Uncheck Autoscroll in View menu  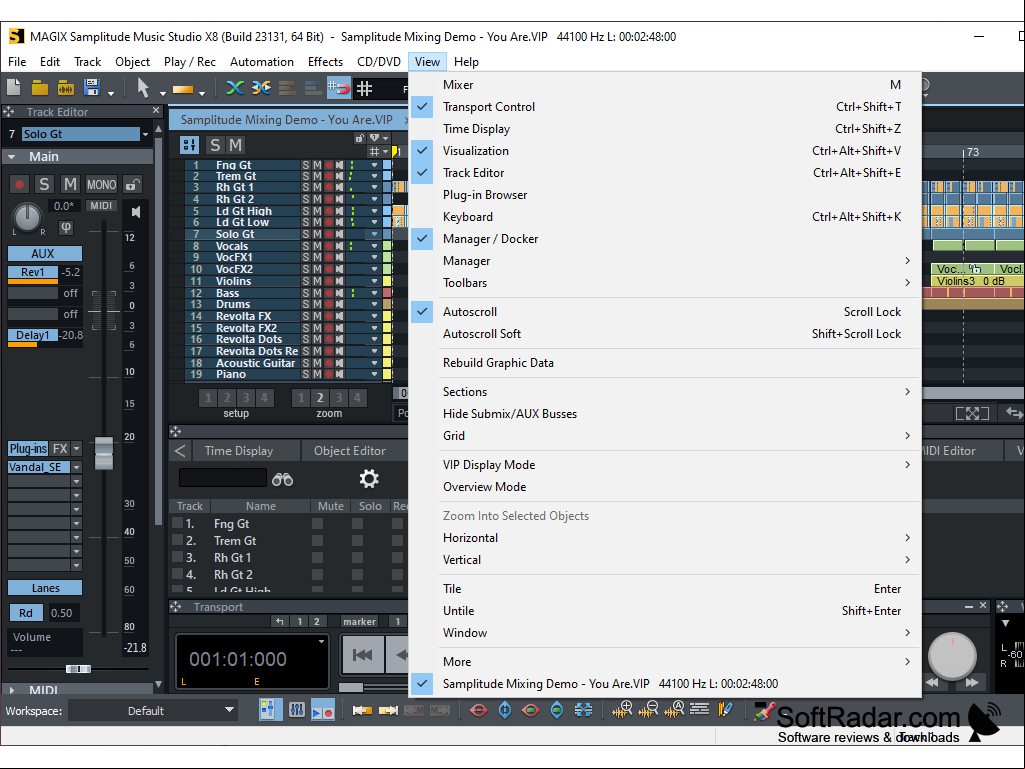pos(665,312)
